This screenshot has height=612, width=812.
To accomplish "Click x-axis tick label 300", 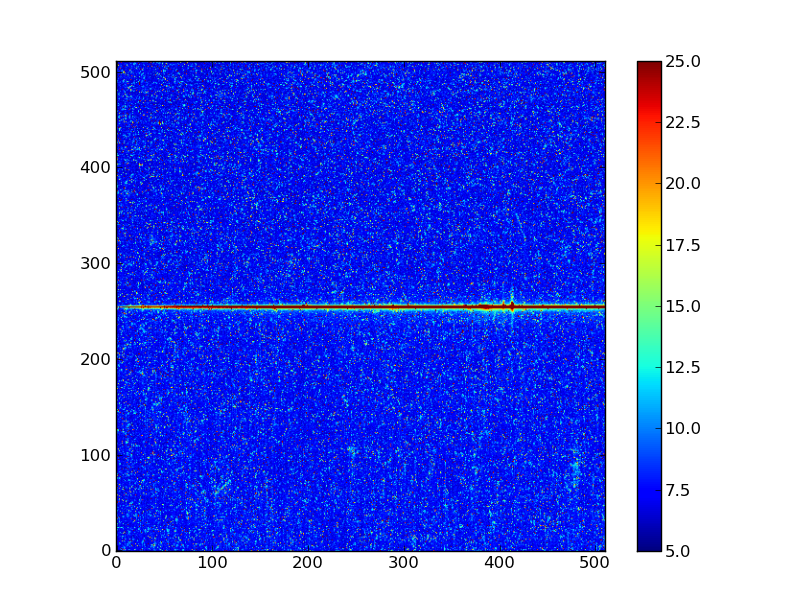I will point(403,563).
